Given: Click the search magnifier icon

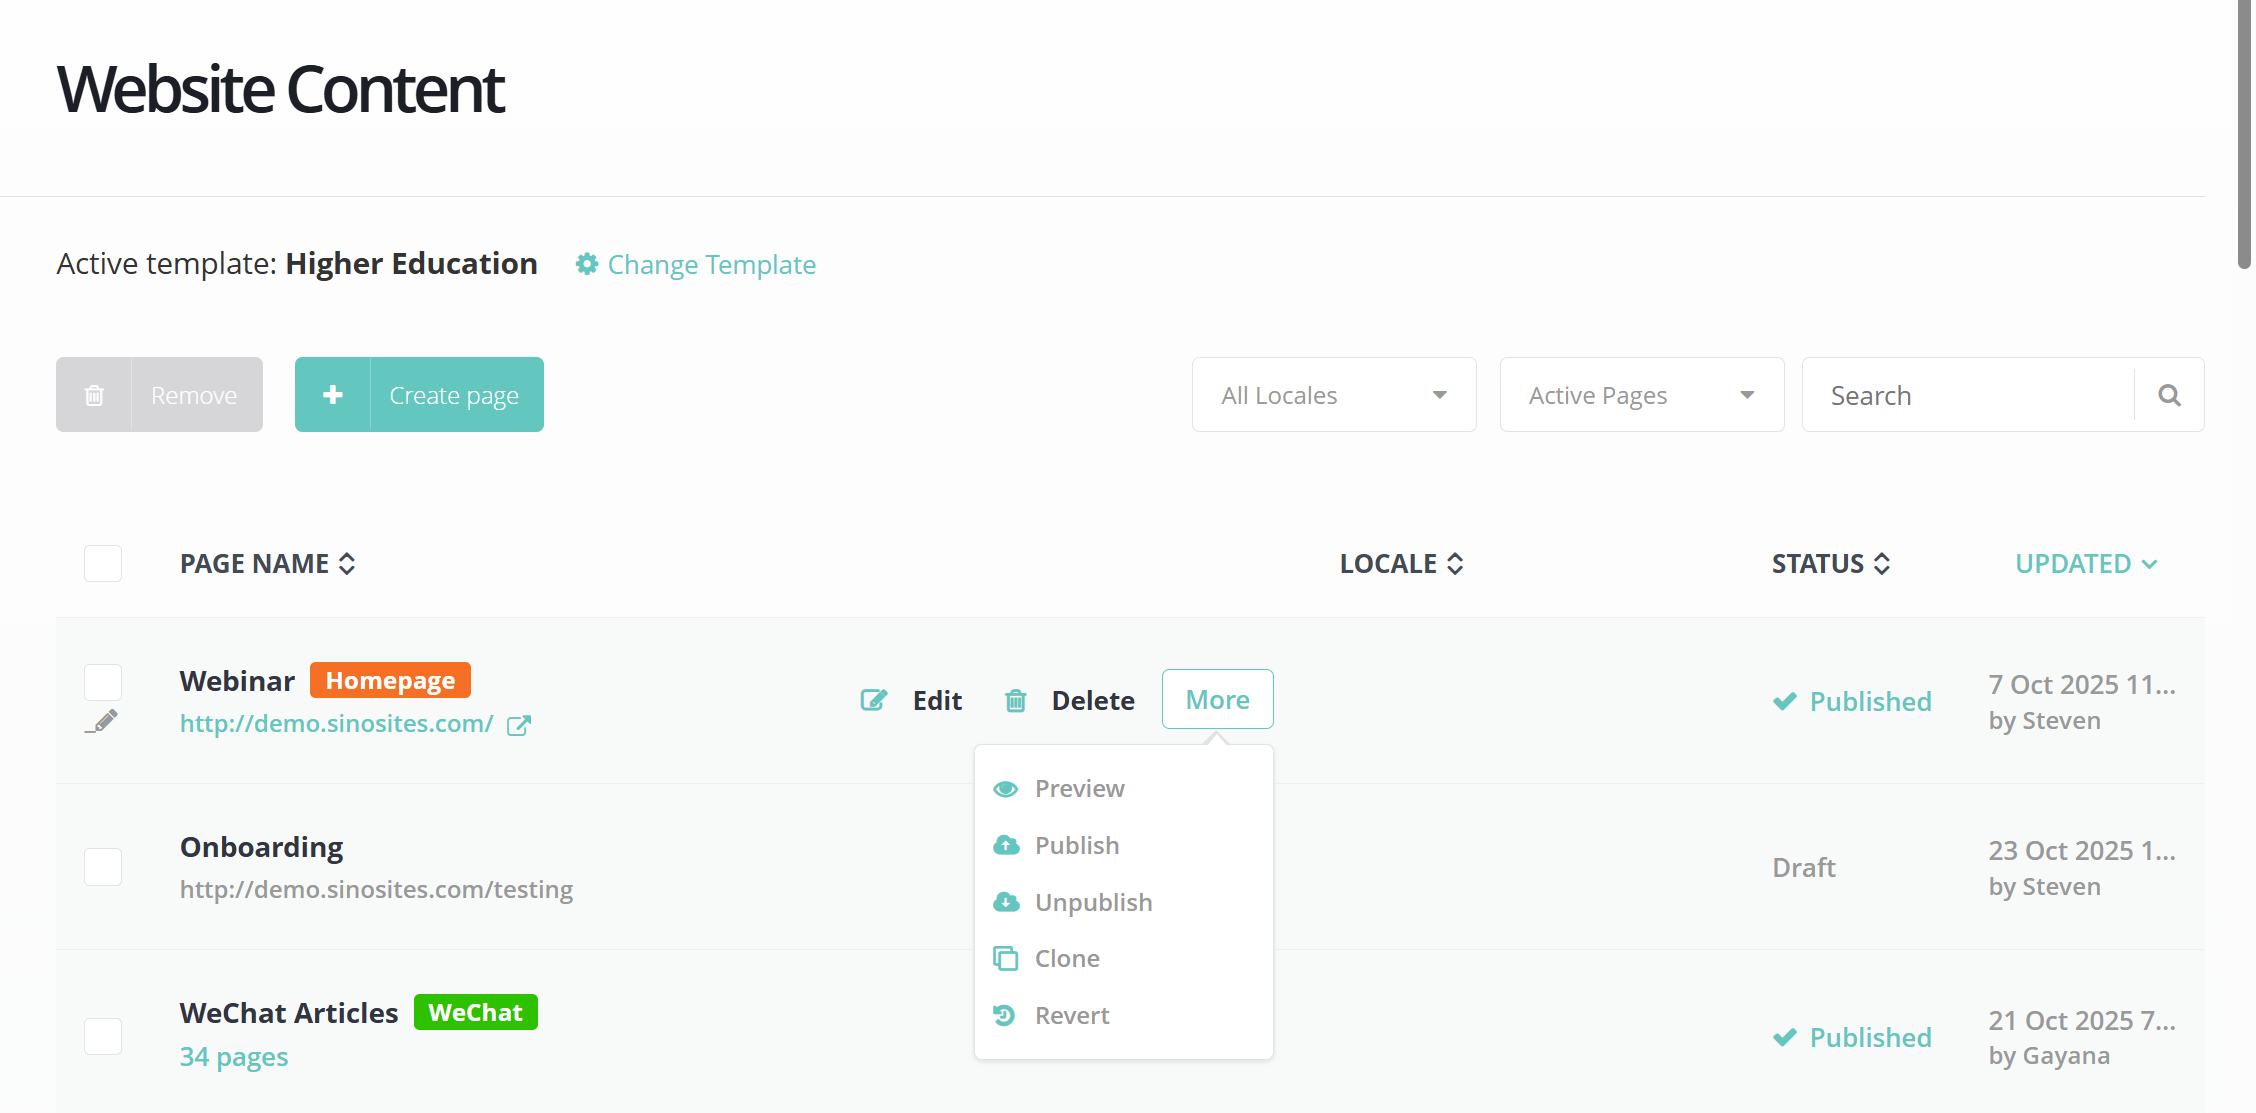Looking at the screenshot, I should tap(2169, 395).
